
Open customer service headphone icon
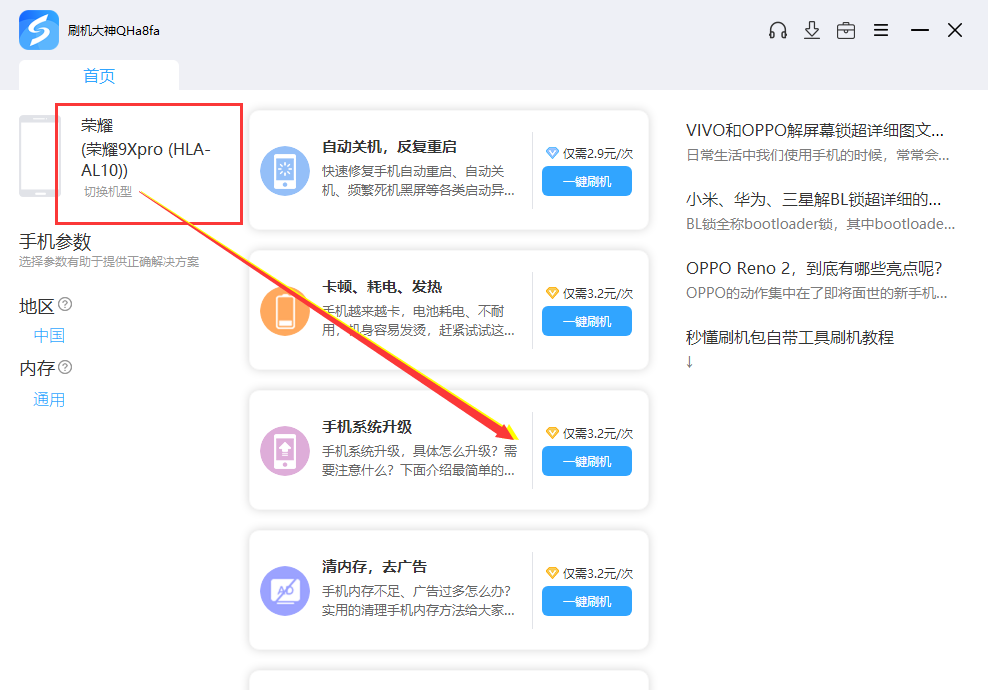pyautogui.click(x=778, y=30)
